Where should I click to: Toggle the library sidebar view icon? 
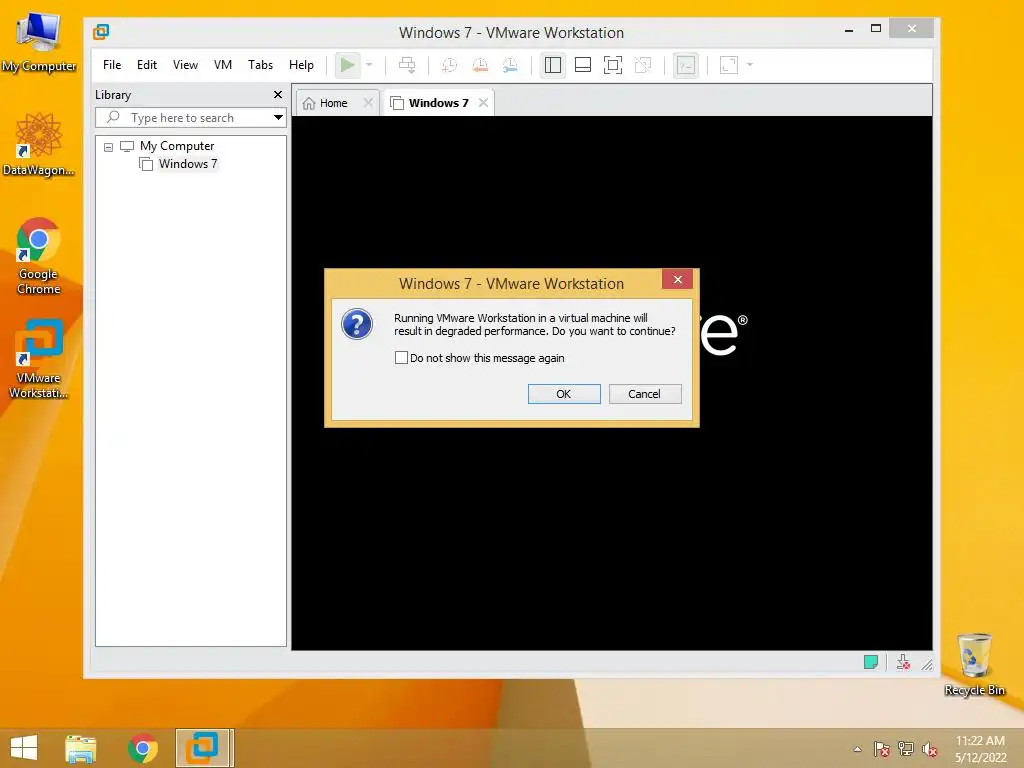click(x=552, y=65)
